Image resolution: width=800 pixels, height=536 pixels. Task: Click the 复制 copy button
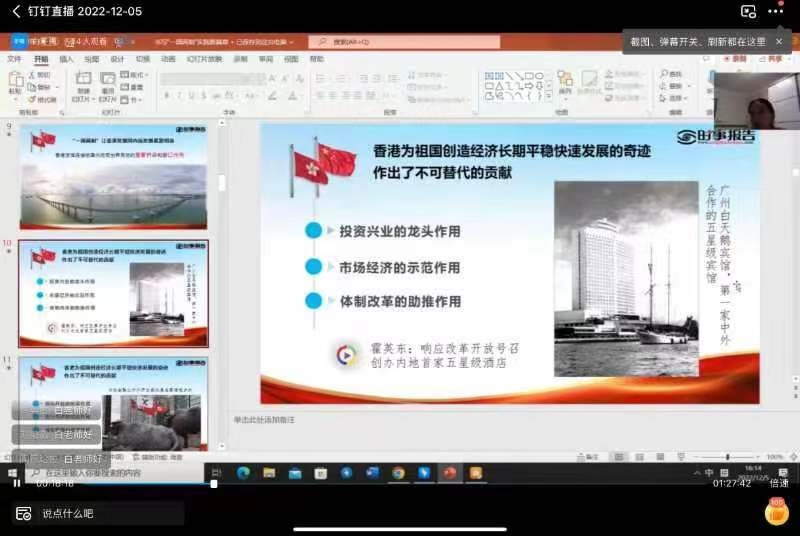coord(40,87)
